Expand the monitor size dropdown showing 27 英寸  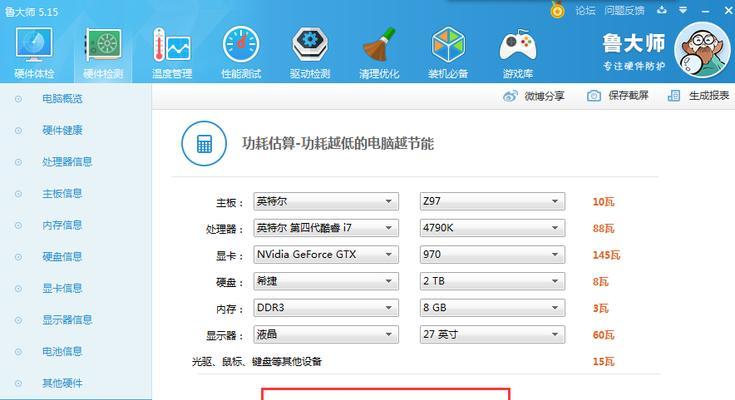492,335
